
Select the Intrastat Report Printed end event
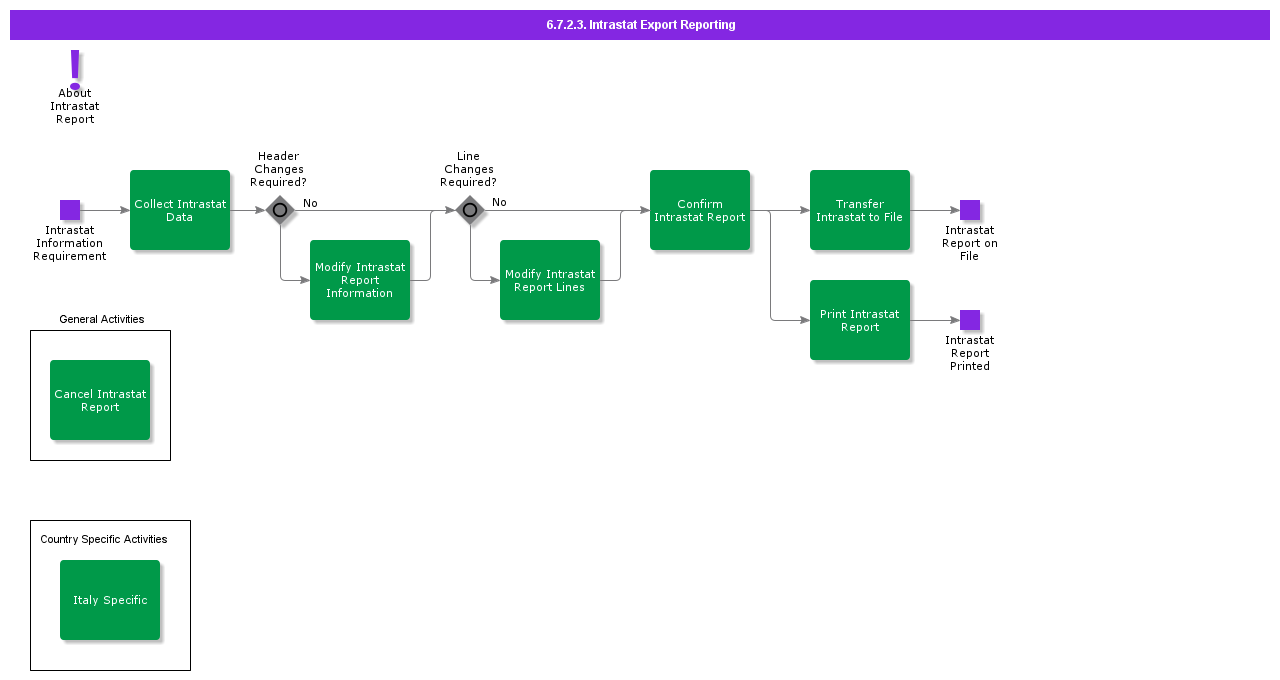[x=970, y=320]
